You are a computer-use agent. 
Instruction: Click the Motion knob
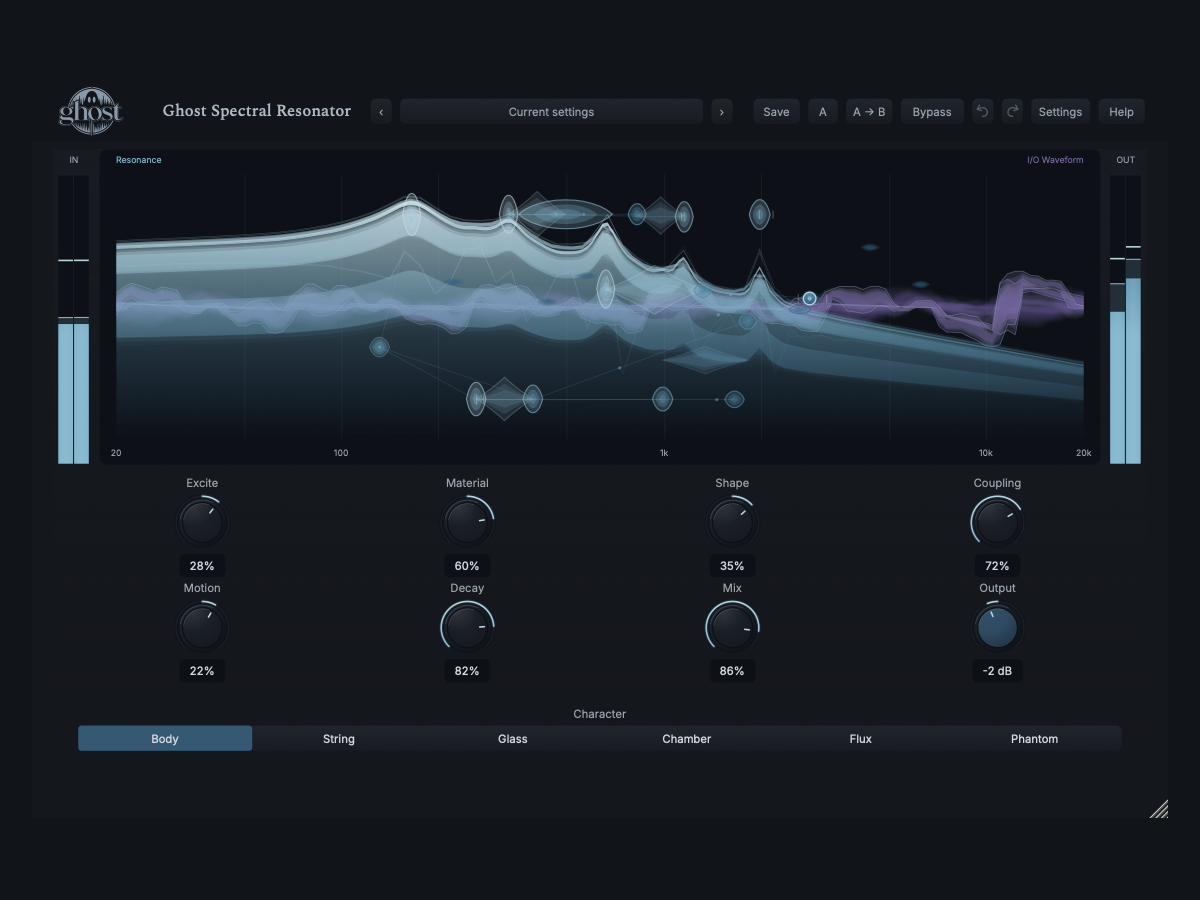[x=202, y=627]
